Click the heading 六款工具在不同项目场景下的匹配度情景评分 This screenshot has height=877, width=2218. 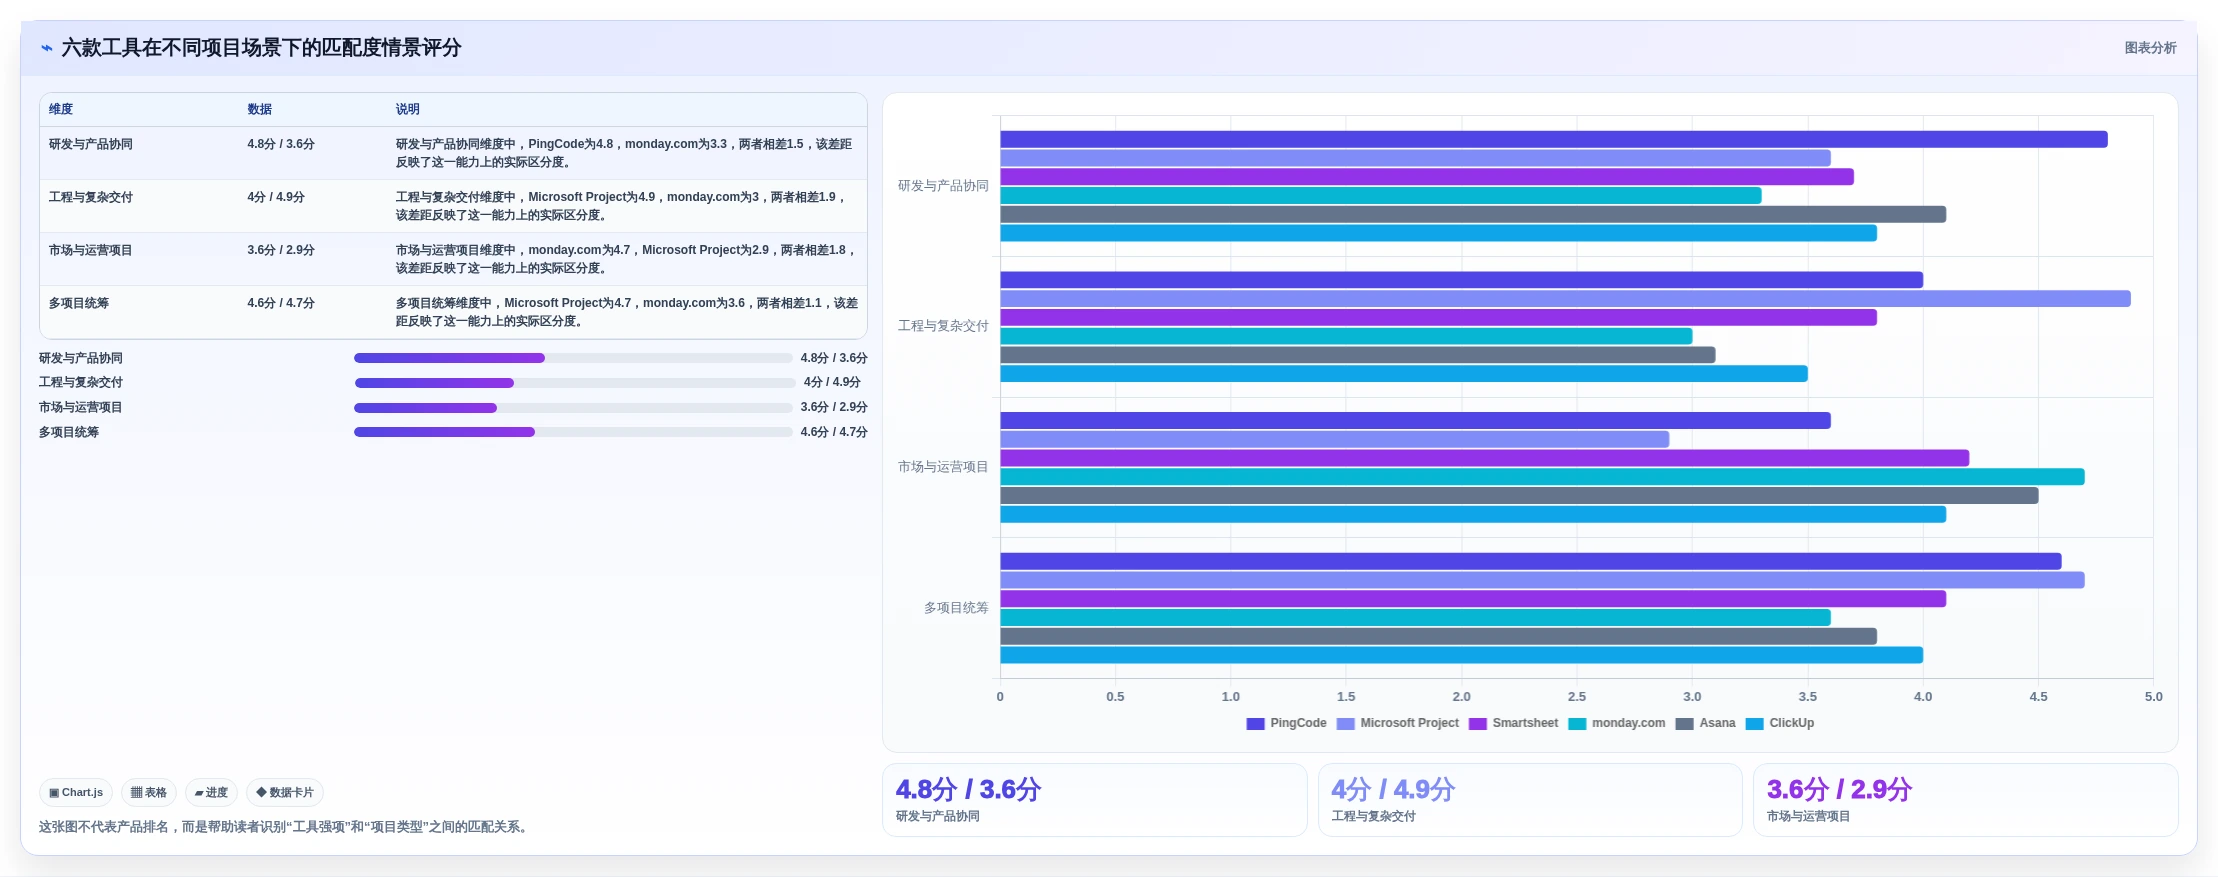click(x=261, y=48)
